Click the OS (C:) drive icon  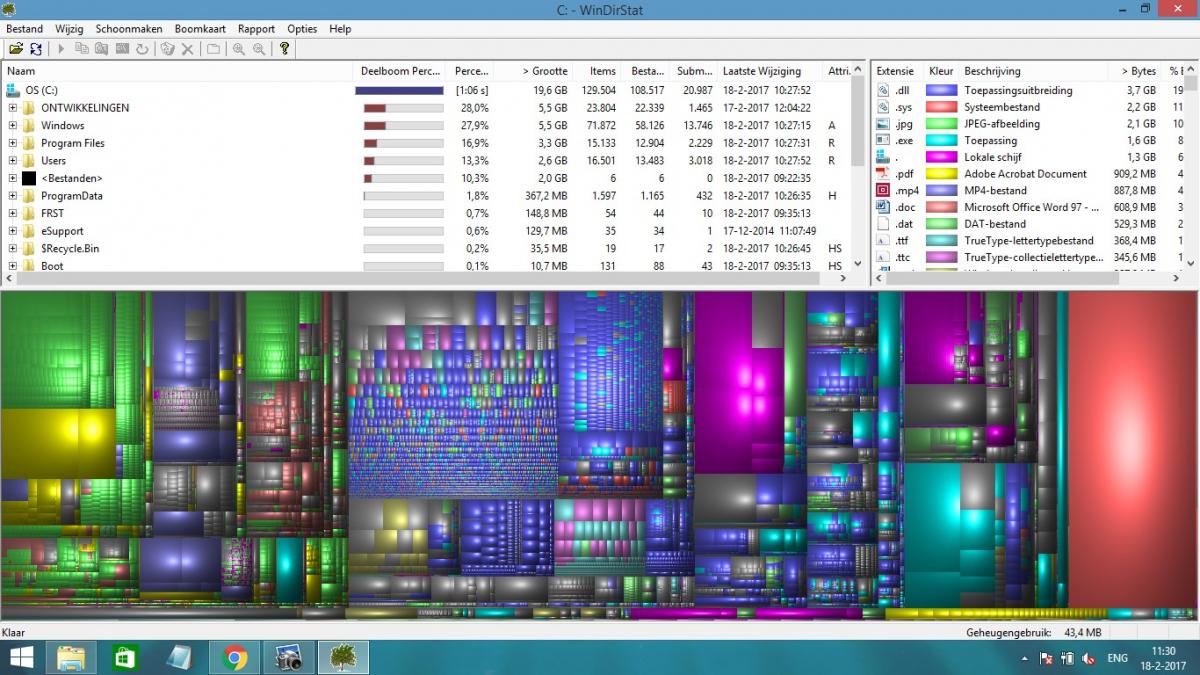14,90
